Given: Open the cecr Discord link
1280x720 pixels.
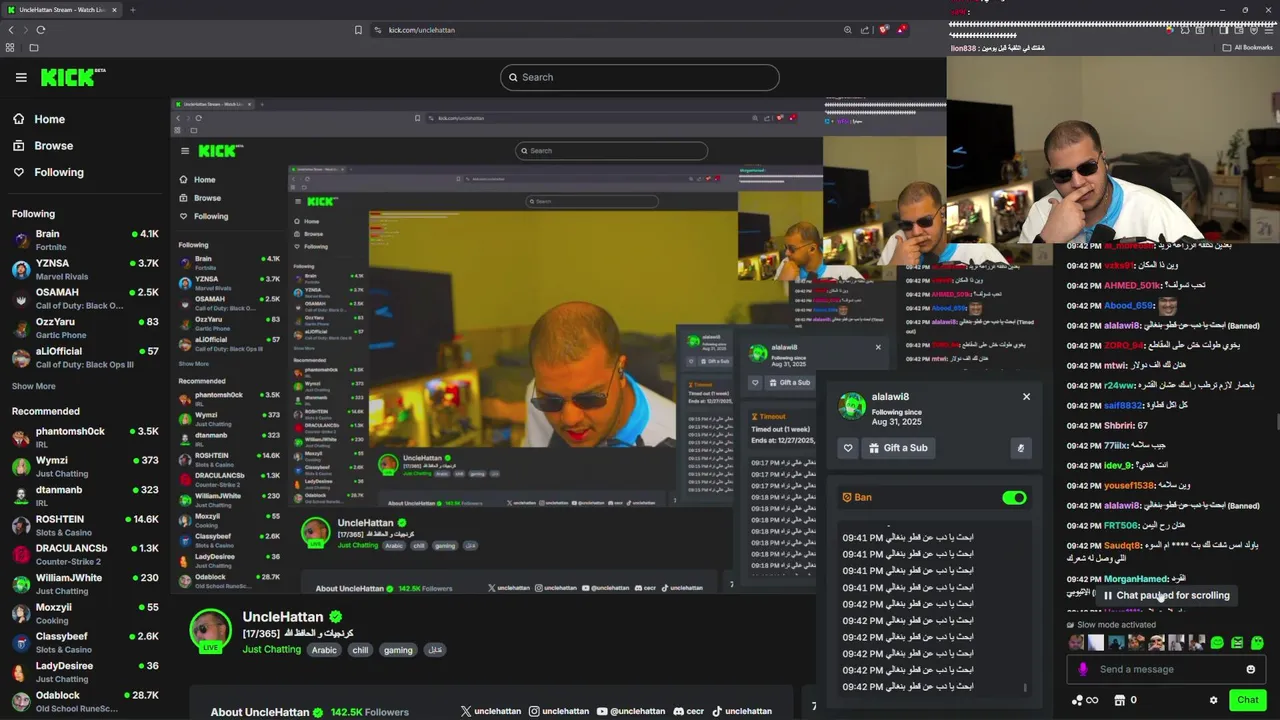Looking at the screenshot, I should pos(689,711).
